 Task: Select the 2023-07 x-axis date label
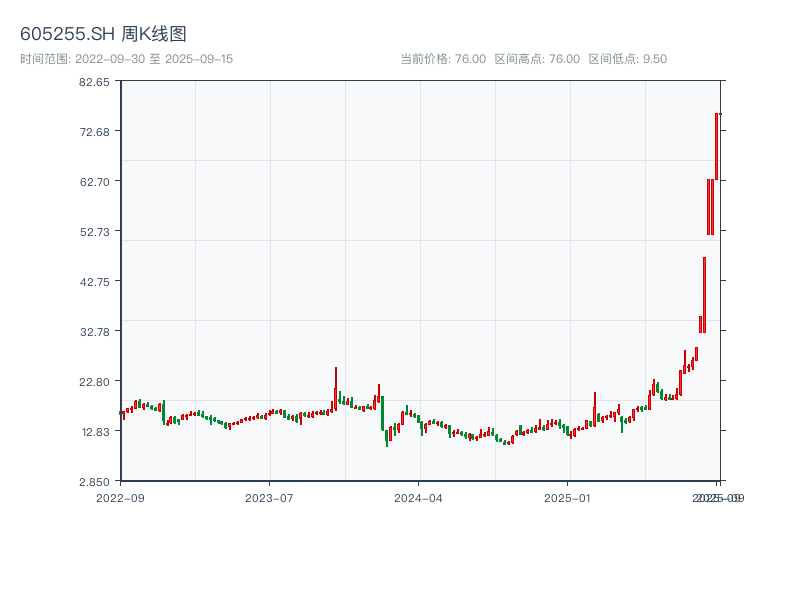tap(270, 497)
